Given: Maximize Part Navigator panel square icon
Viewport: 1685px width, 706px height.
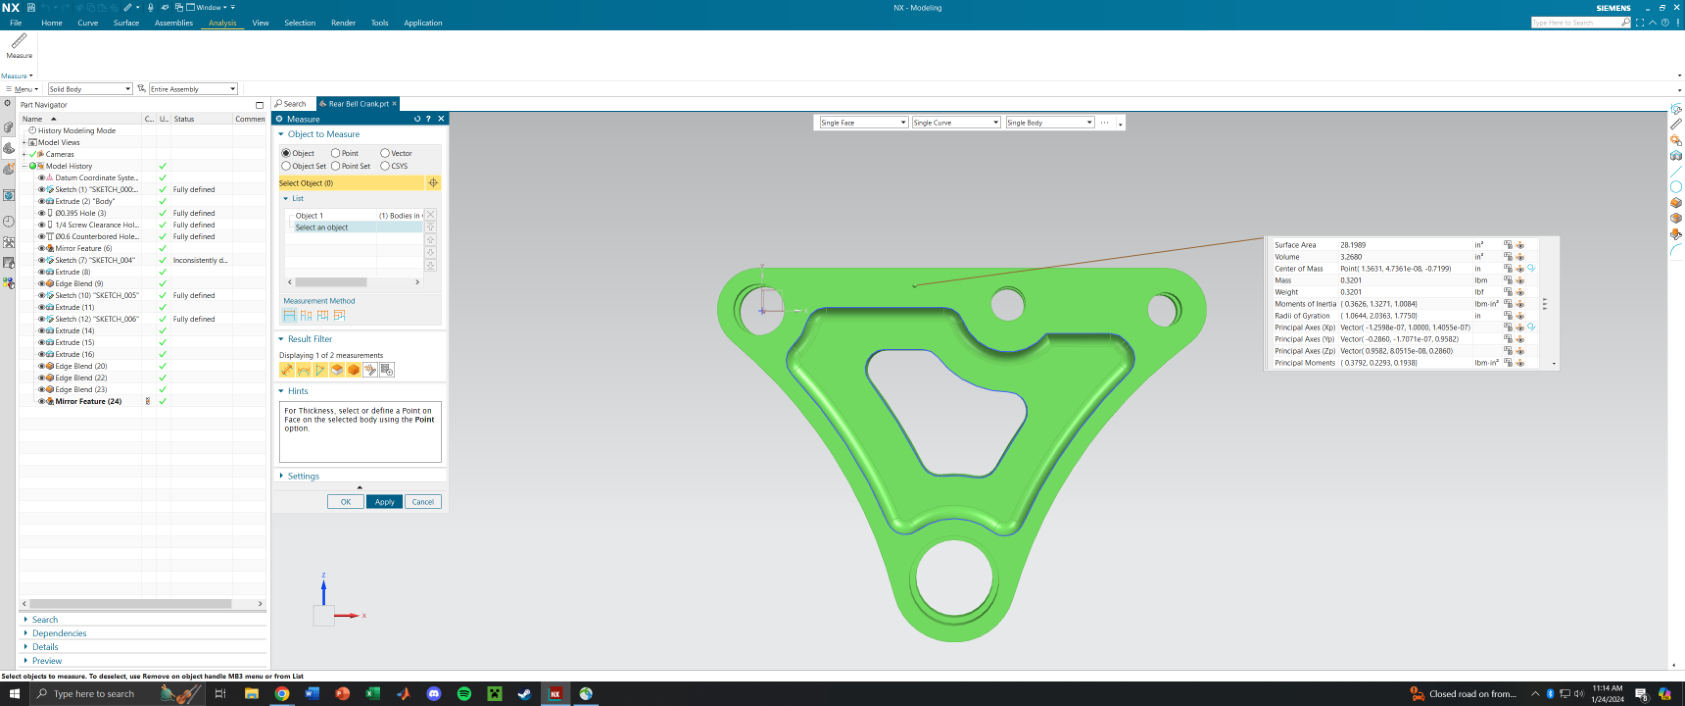Looking at the screenshot, I should [x=260, y=105].
